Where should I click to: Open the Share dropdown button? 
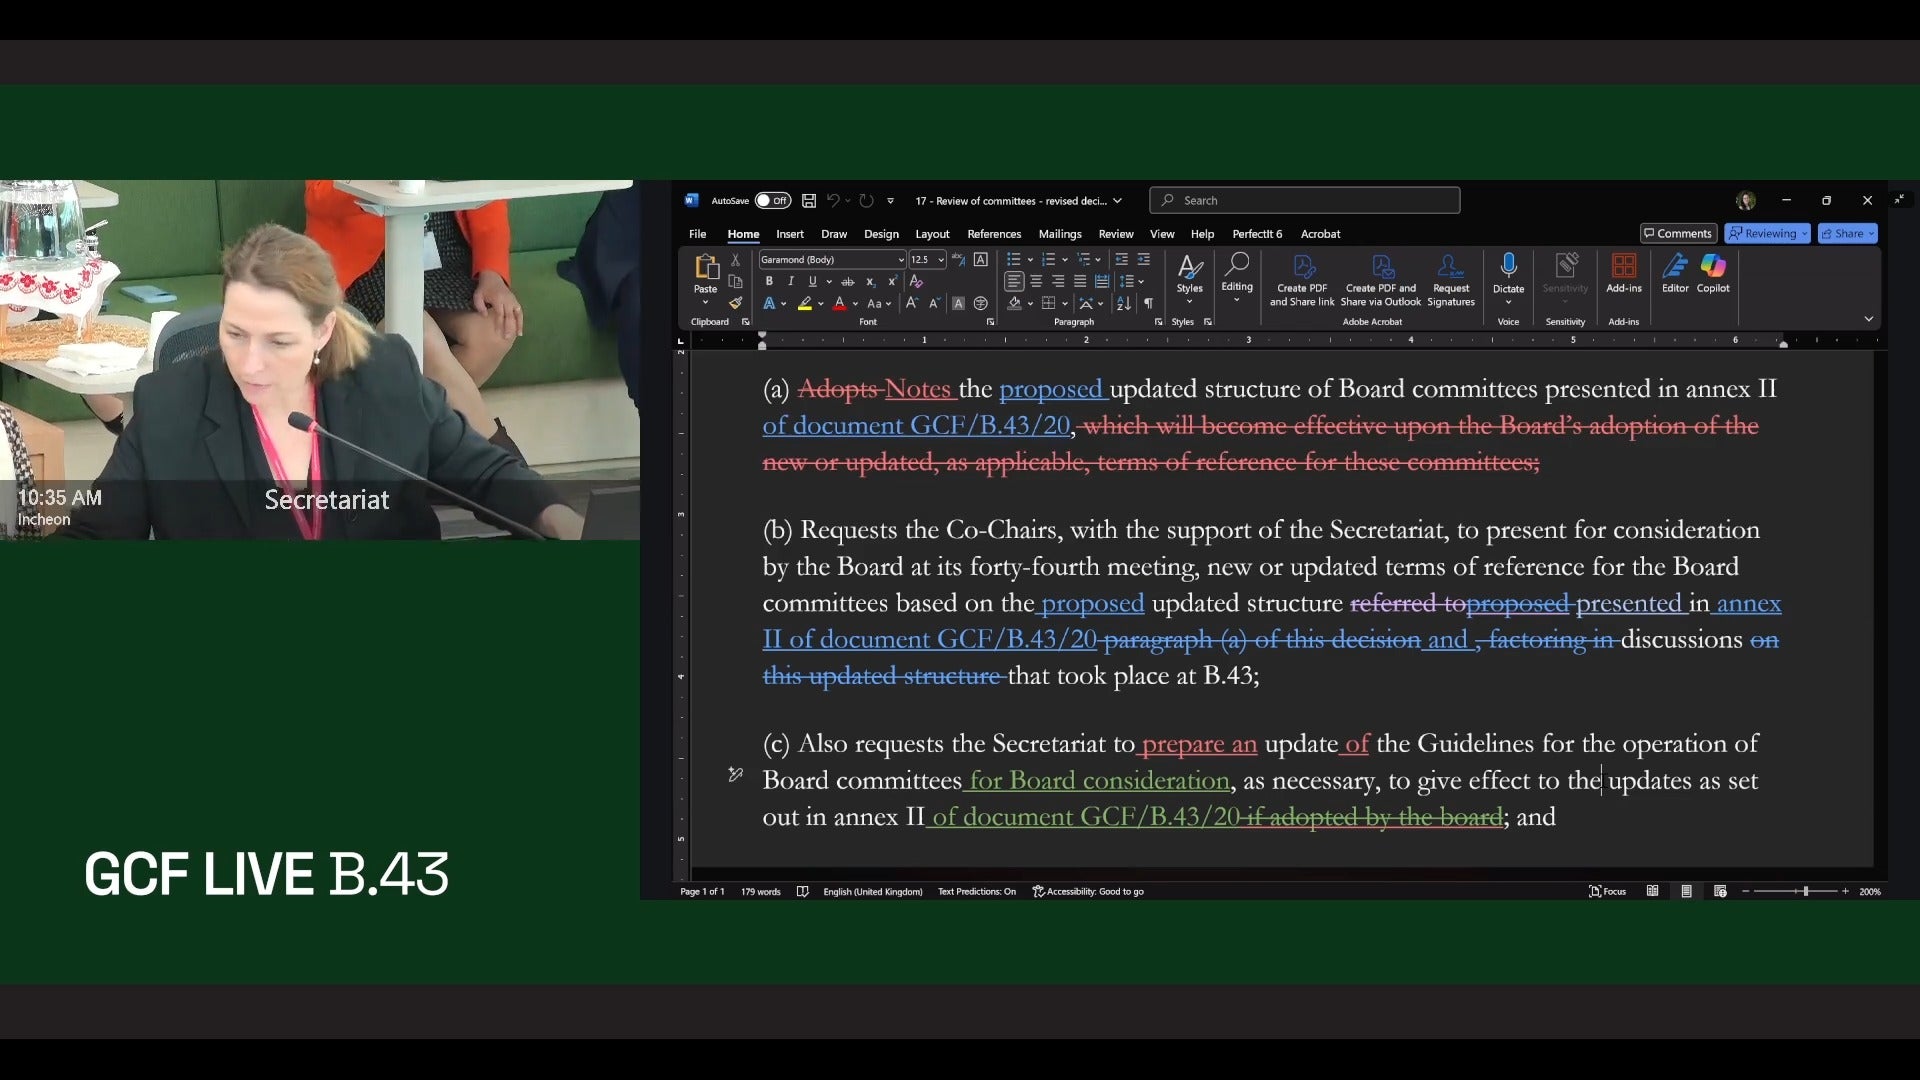(1847, 233)
